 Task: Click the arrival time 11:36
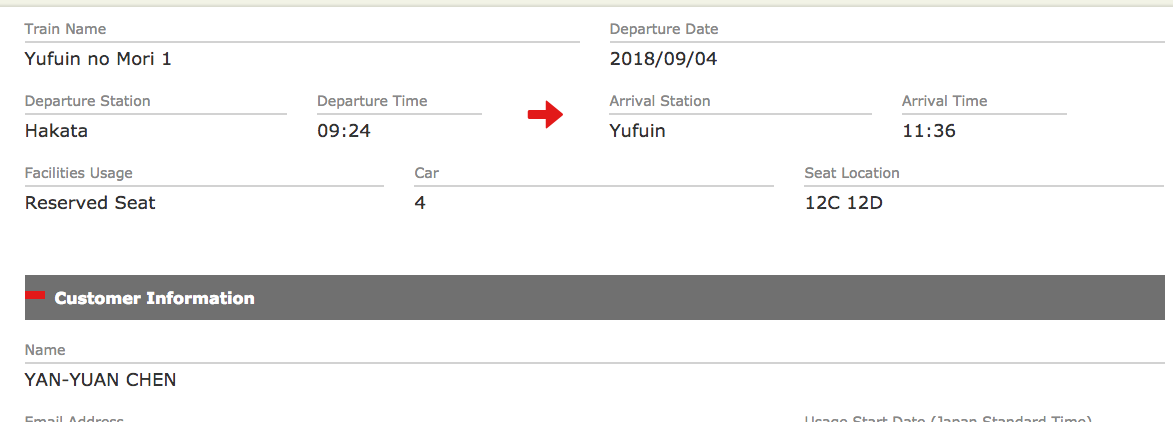click(929, 131)
